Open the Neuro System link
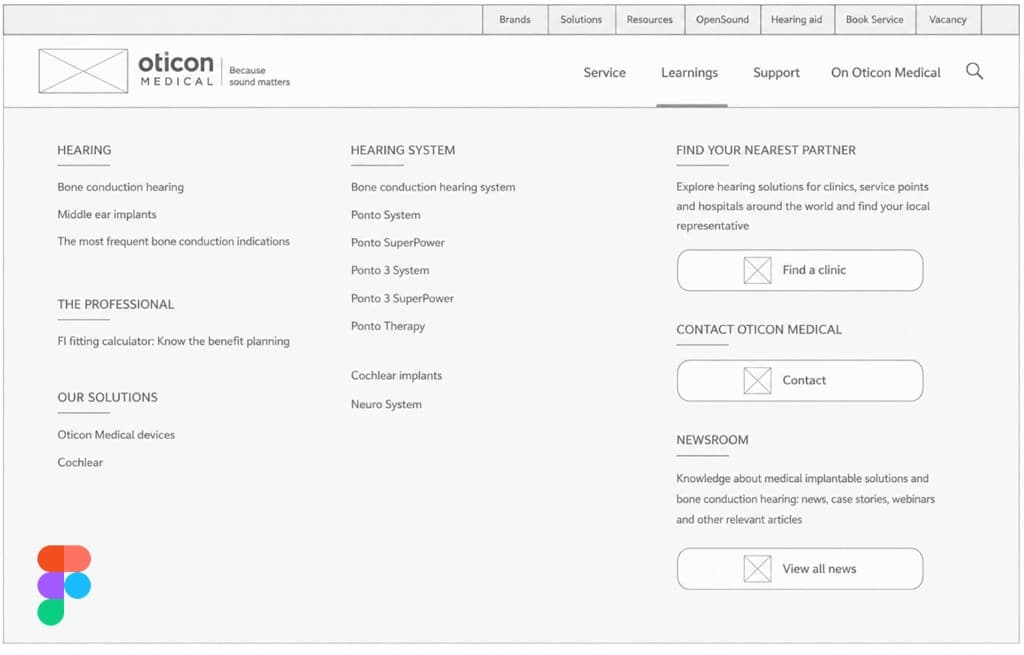The height and width of the screenshot is (655, 1024). (387, 404)
